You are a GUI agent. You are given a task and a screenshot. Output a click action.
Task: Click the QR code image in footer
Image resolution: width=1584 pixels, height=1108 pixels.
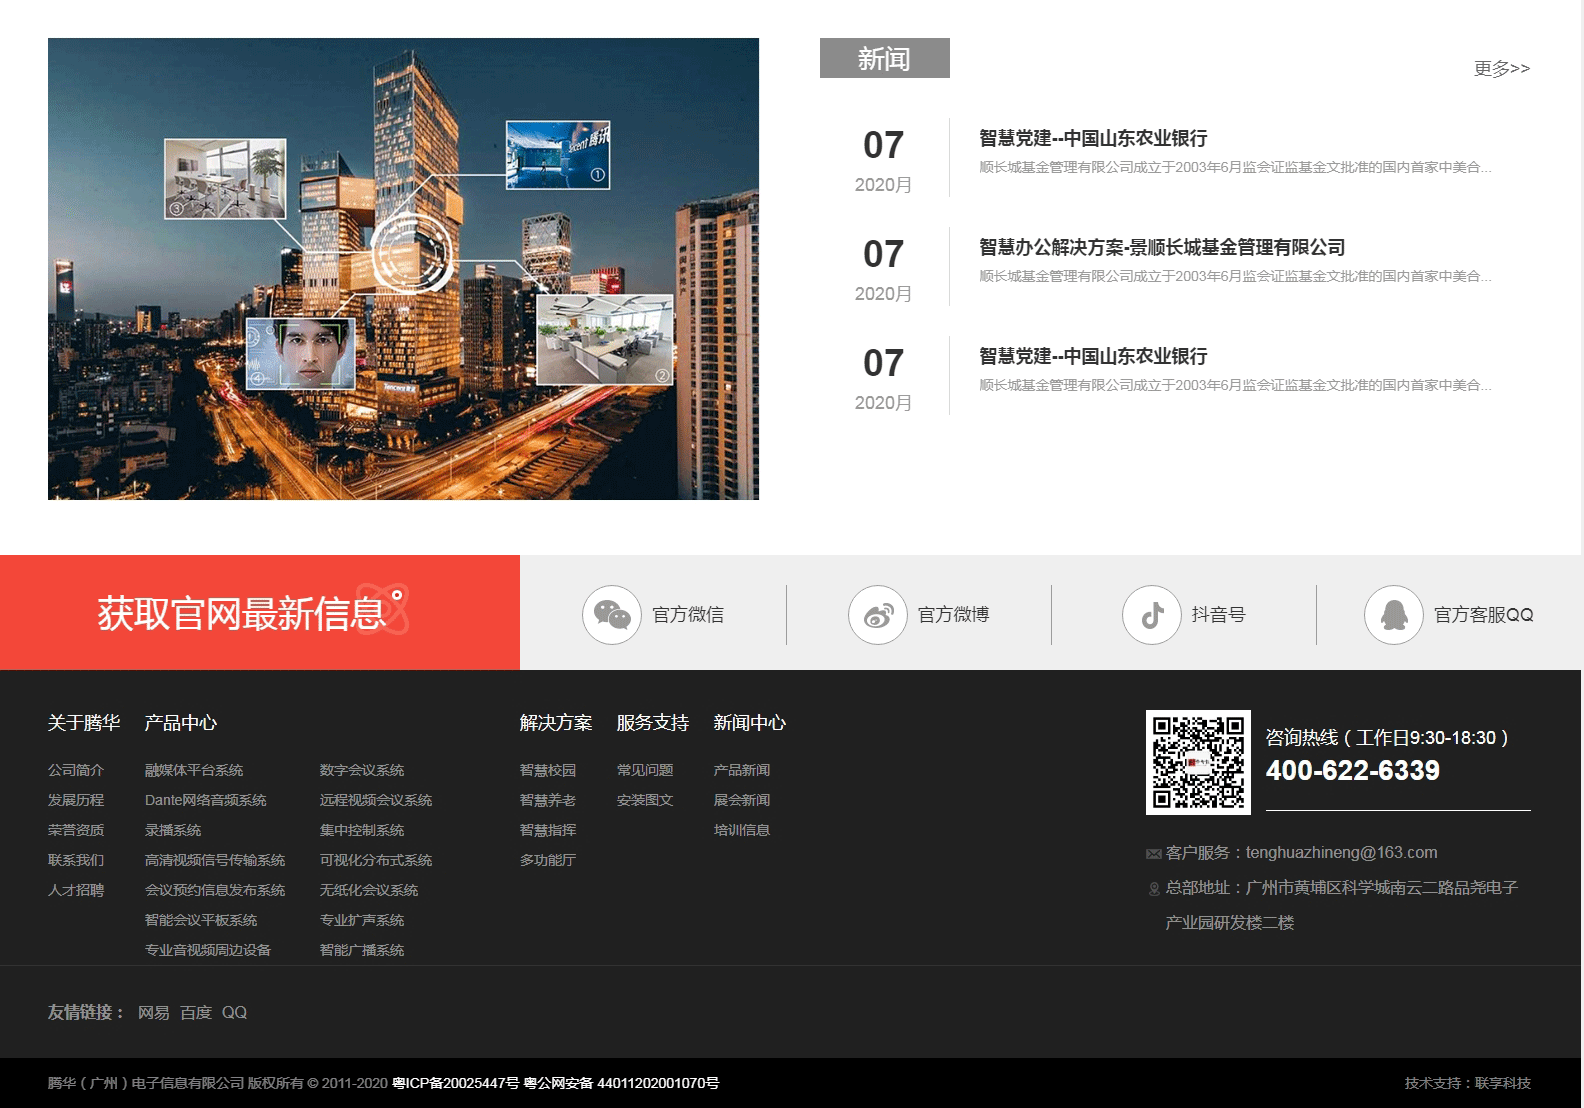point(1198,762)
